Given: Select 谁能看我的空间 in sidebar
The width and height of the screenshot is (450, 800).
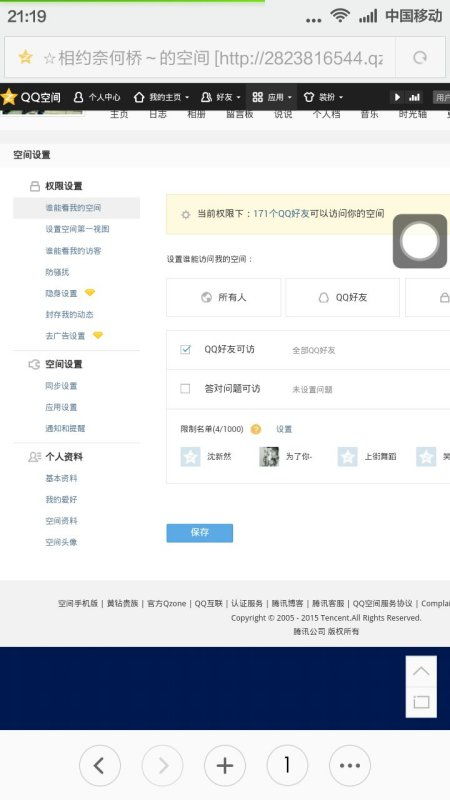Looking at the screenshot, I should [77, 208].
